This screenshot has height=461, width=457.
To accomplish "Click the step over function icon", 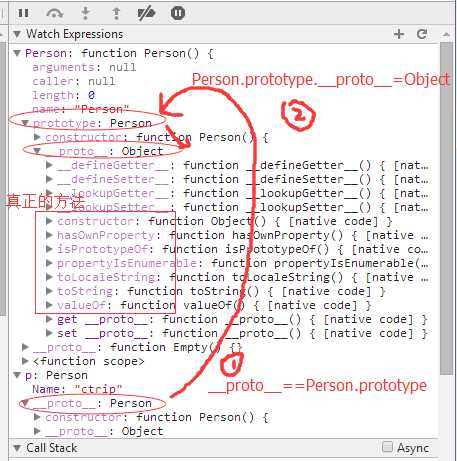I will (55, 13).
